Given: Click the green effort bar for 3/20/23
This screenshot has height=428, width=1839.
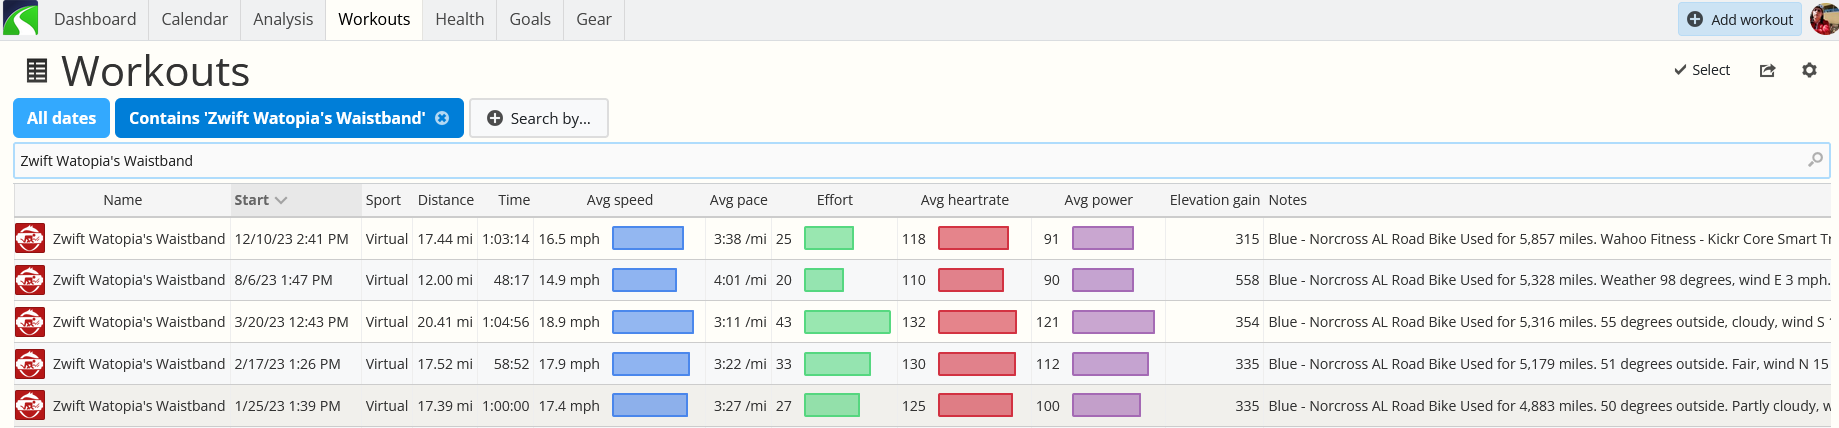Looking at the screenshot, I should [x=847, y=322].
